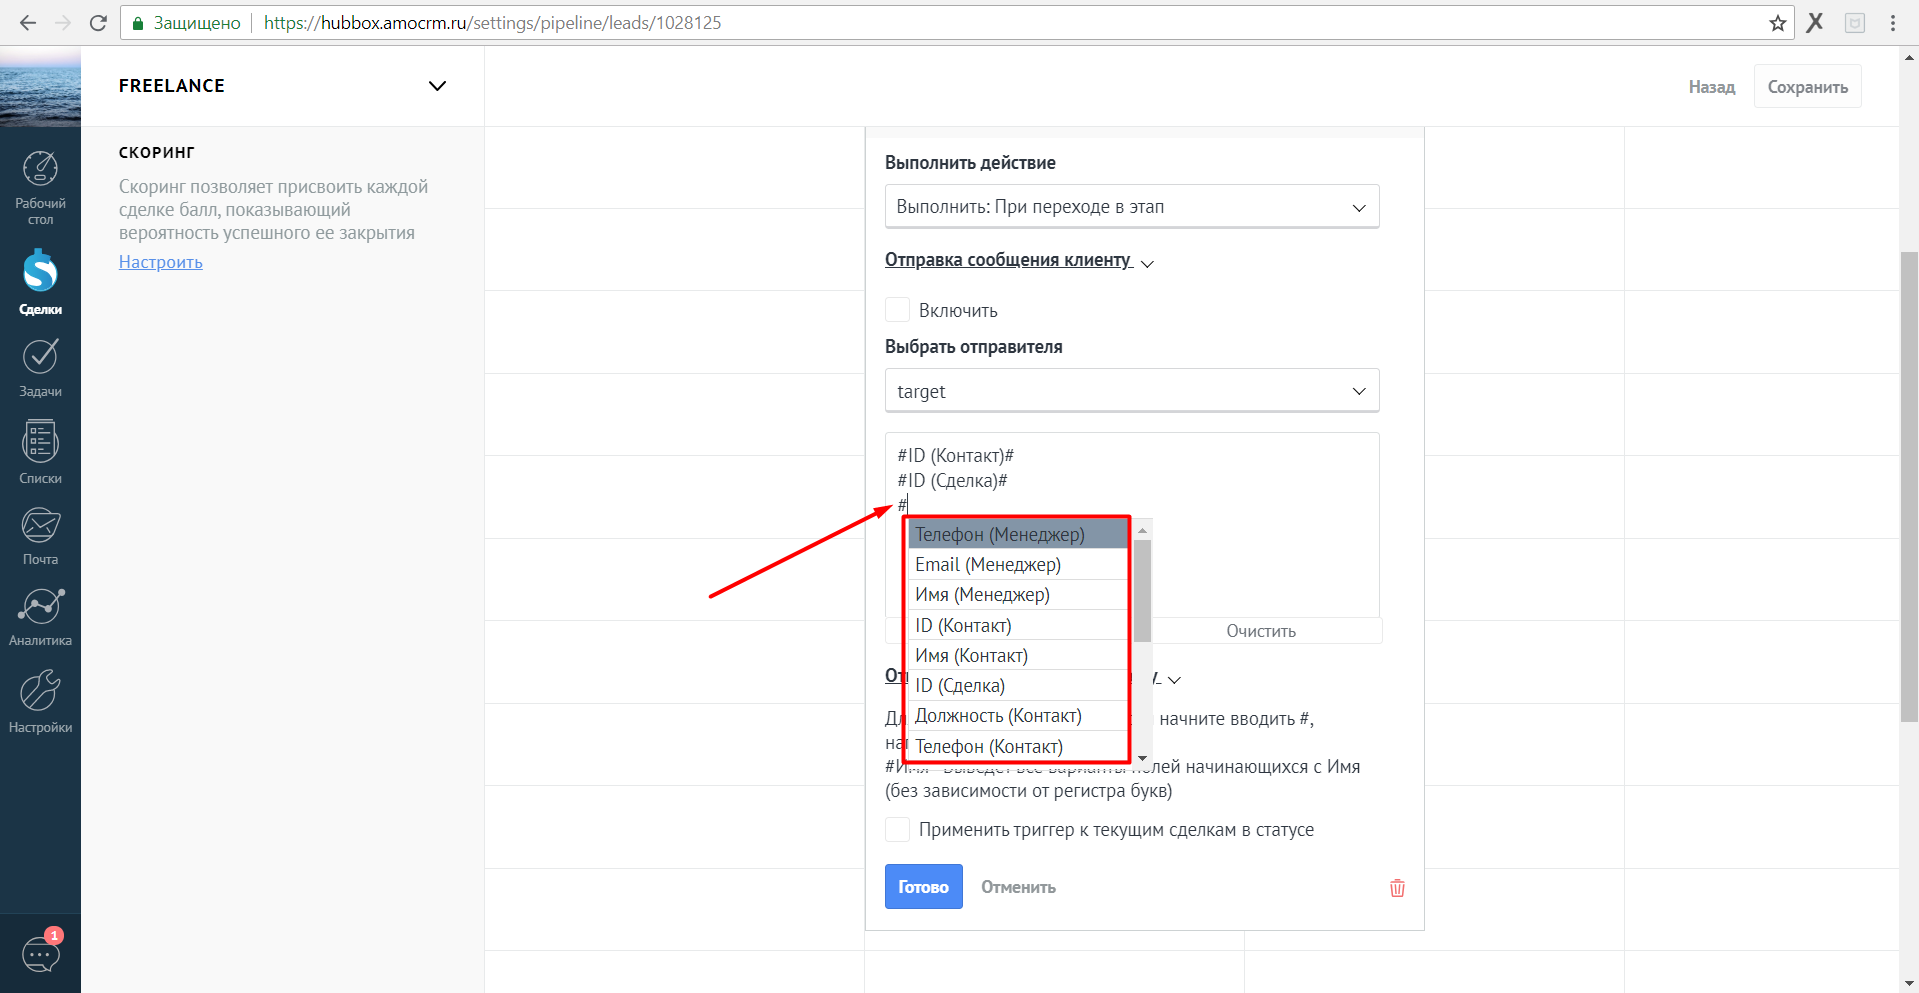
Task: Choose Имя (Контакт) from suggestions
Action: (1018, 656)
